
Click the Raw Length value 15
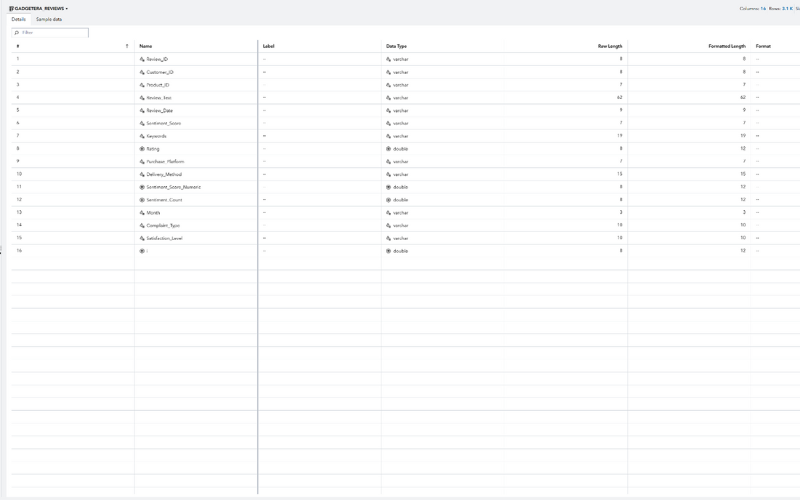click(x=620, y=173)
